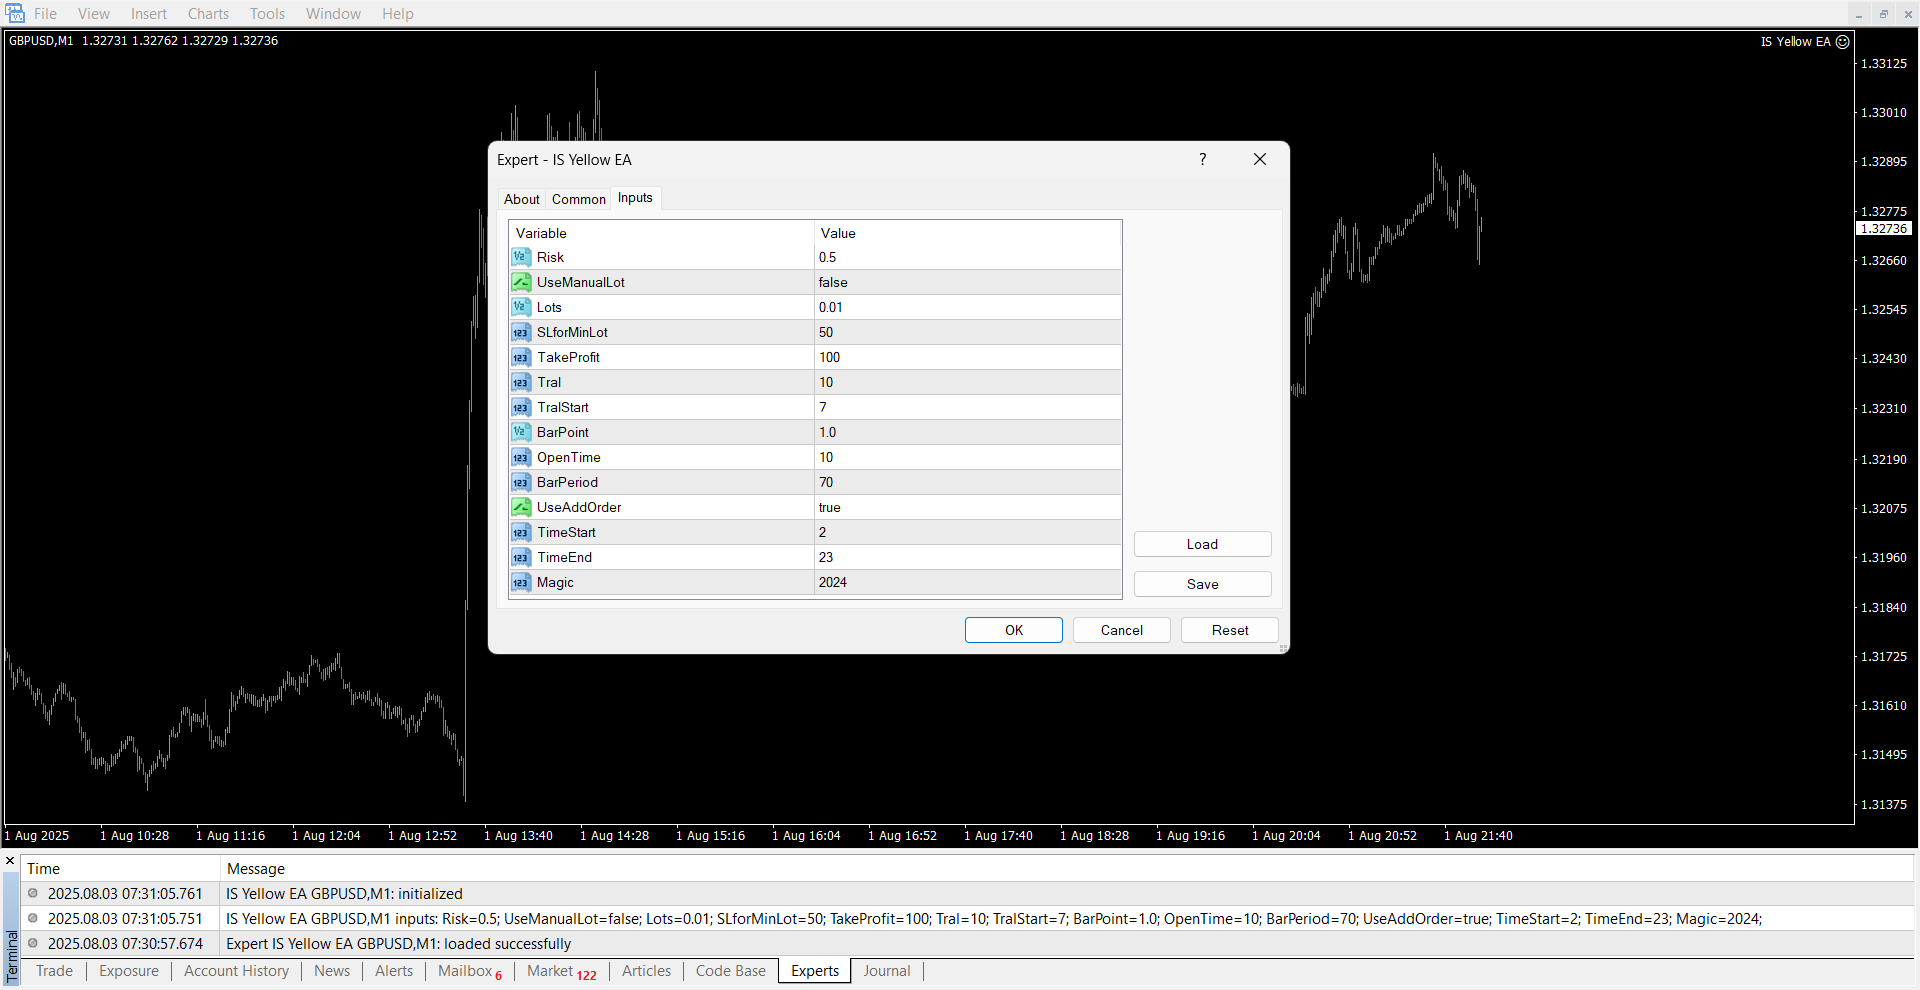This screenshot has width=1920, height=990.
Task: Reset inputs to default values
Action: click(x=1229, y=630)
